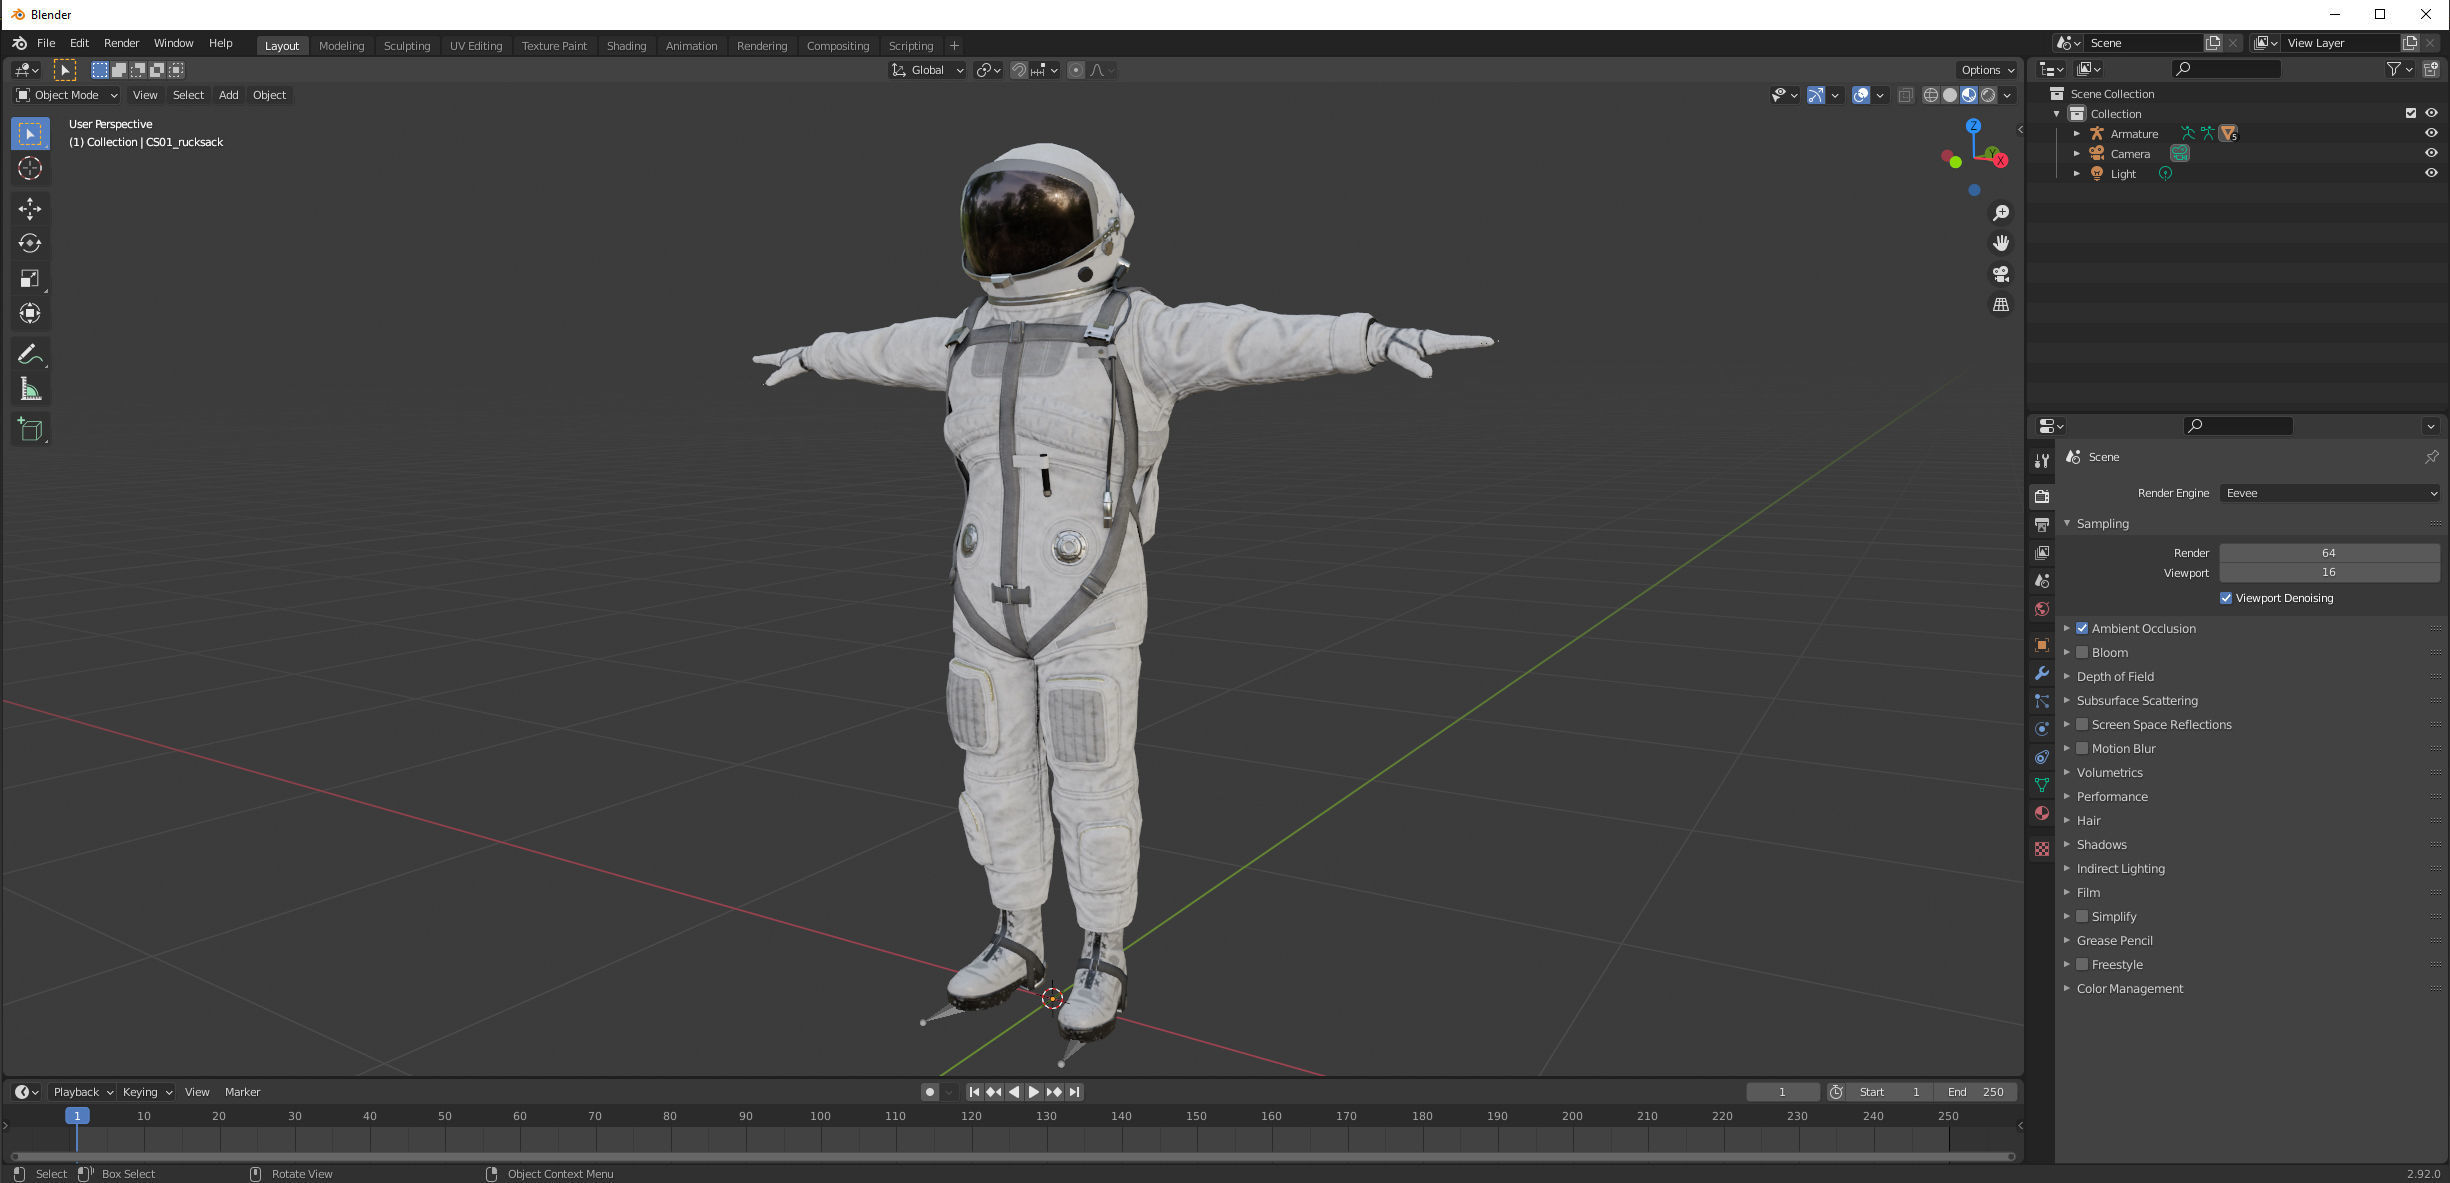Open the Global transform orientation dropdown
The width and height of the screenshot is (2450, 1183).
[x=927, y=70]
